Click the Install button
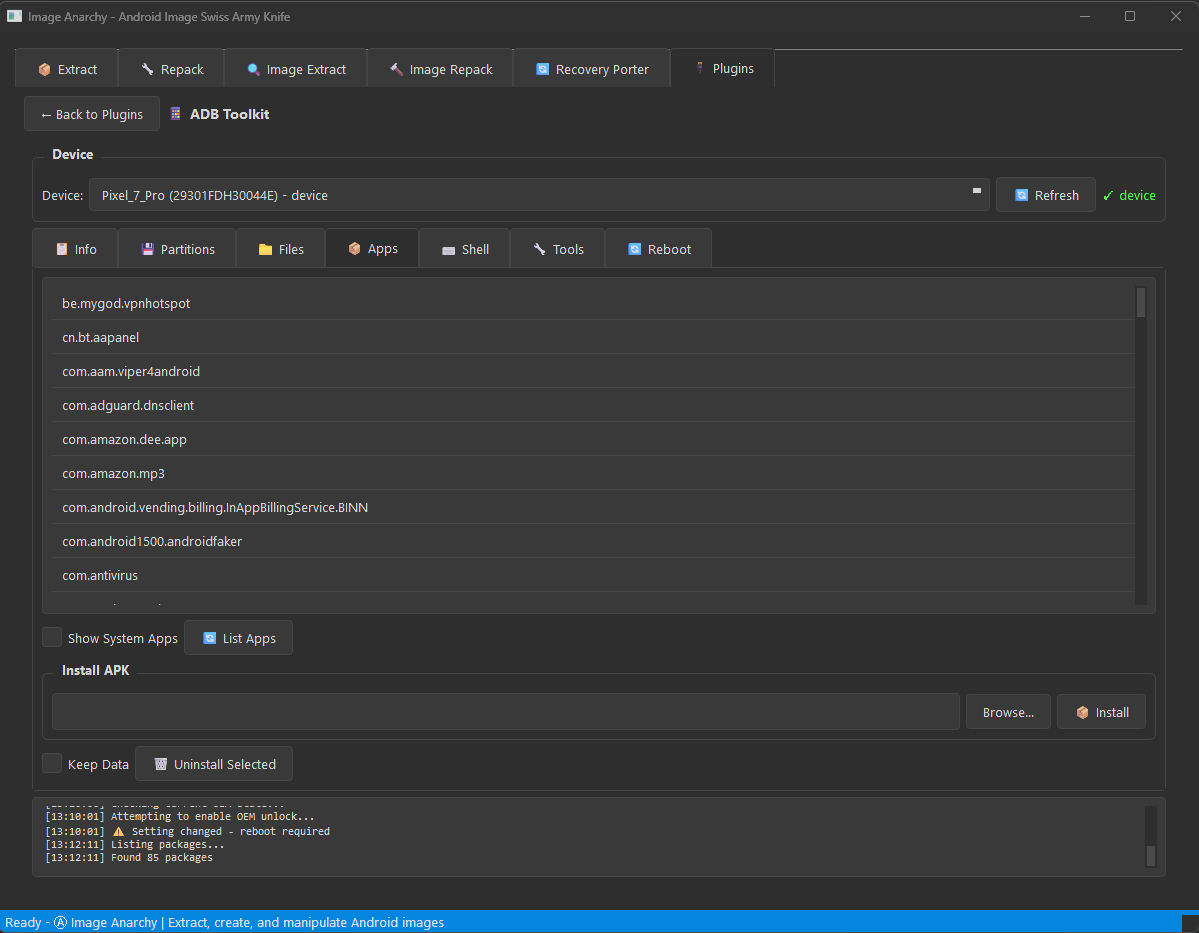 pos(1101,712)
